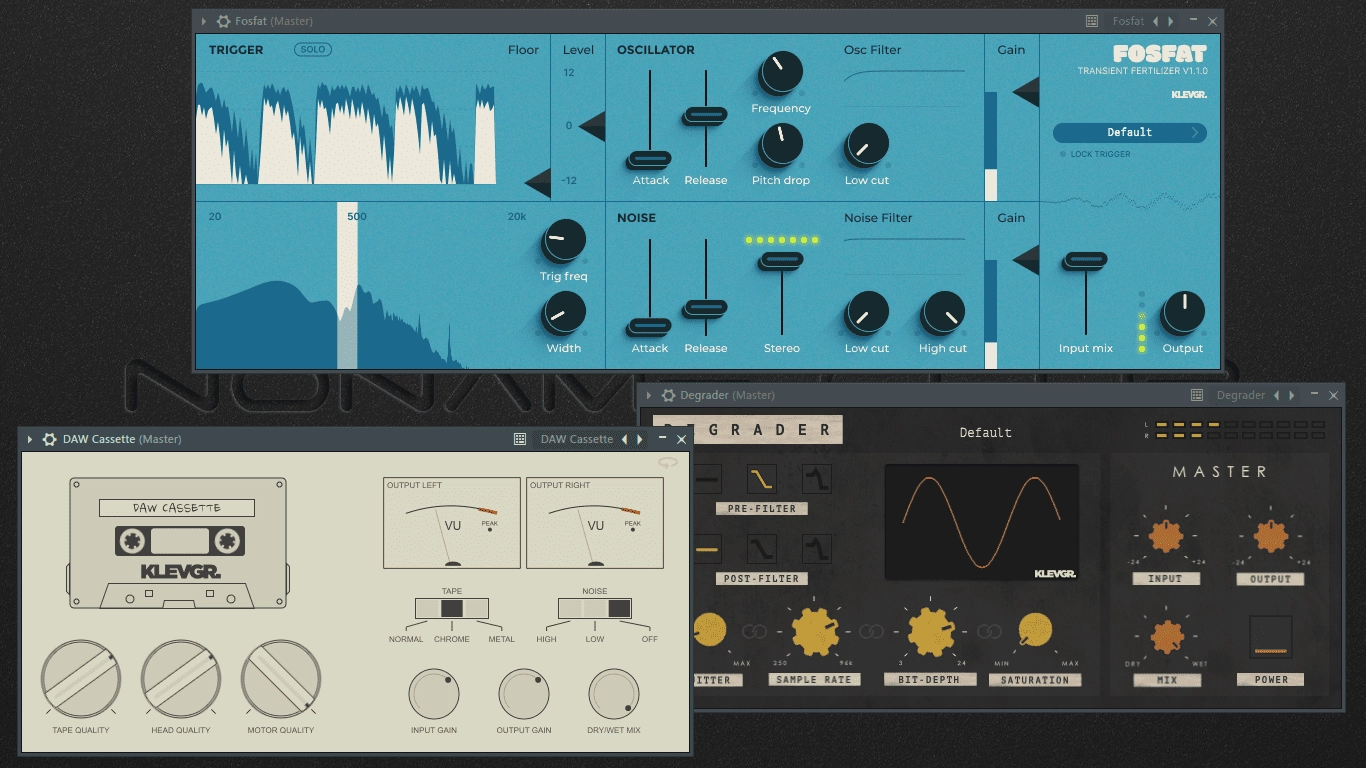Go to the previous preset in Degrader title bar

coord(1276,395)
